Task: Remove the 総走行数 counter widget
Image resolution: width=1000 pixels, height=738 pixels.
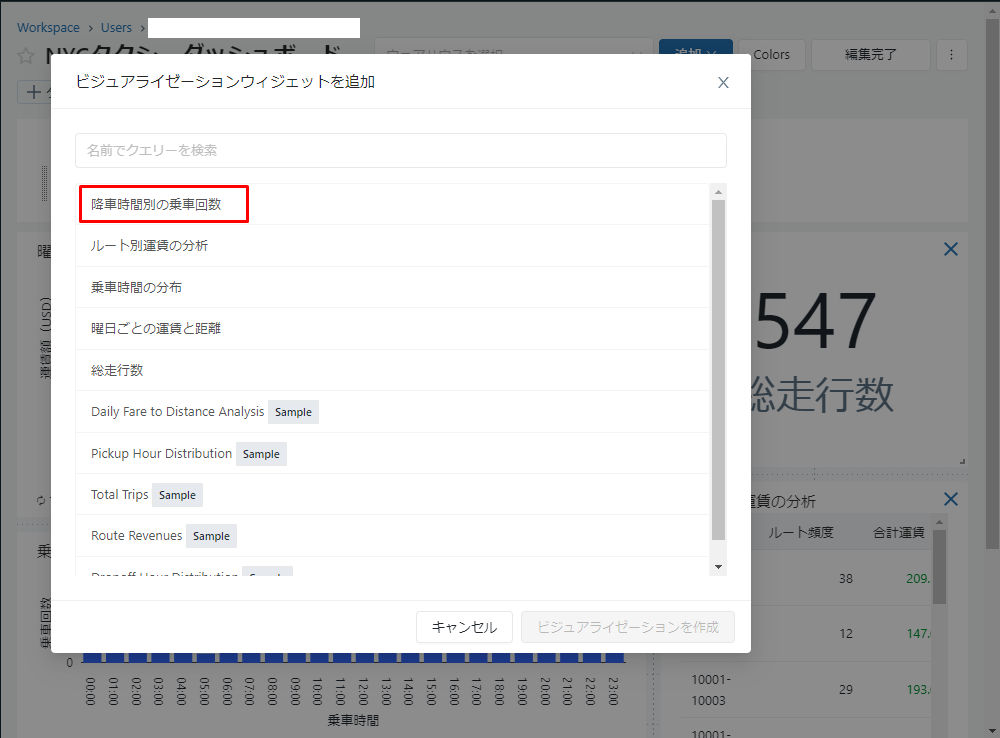Action: click(x=951, y=249)
